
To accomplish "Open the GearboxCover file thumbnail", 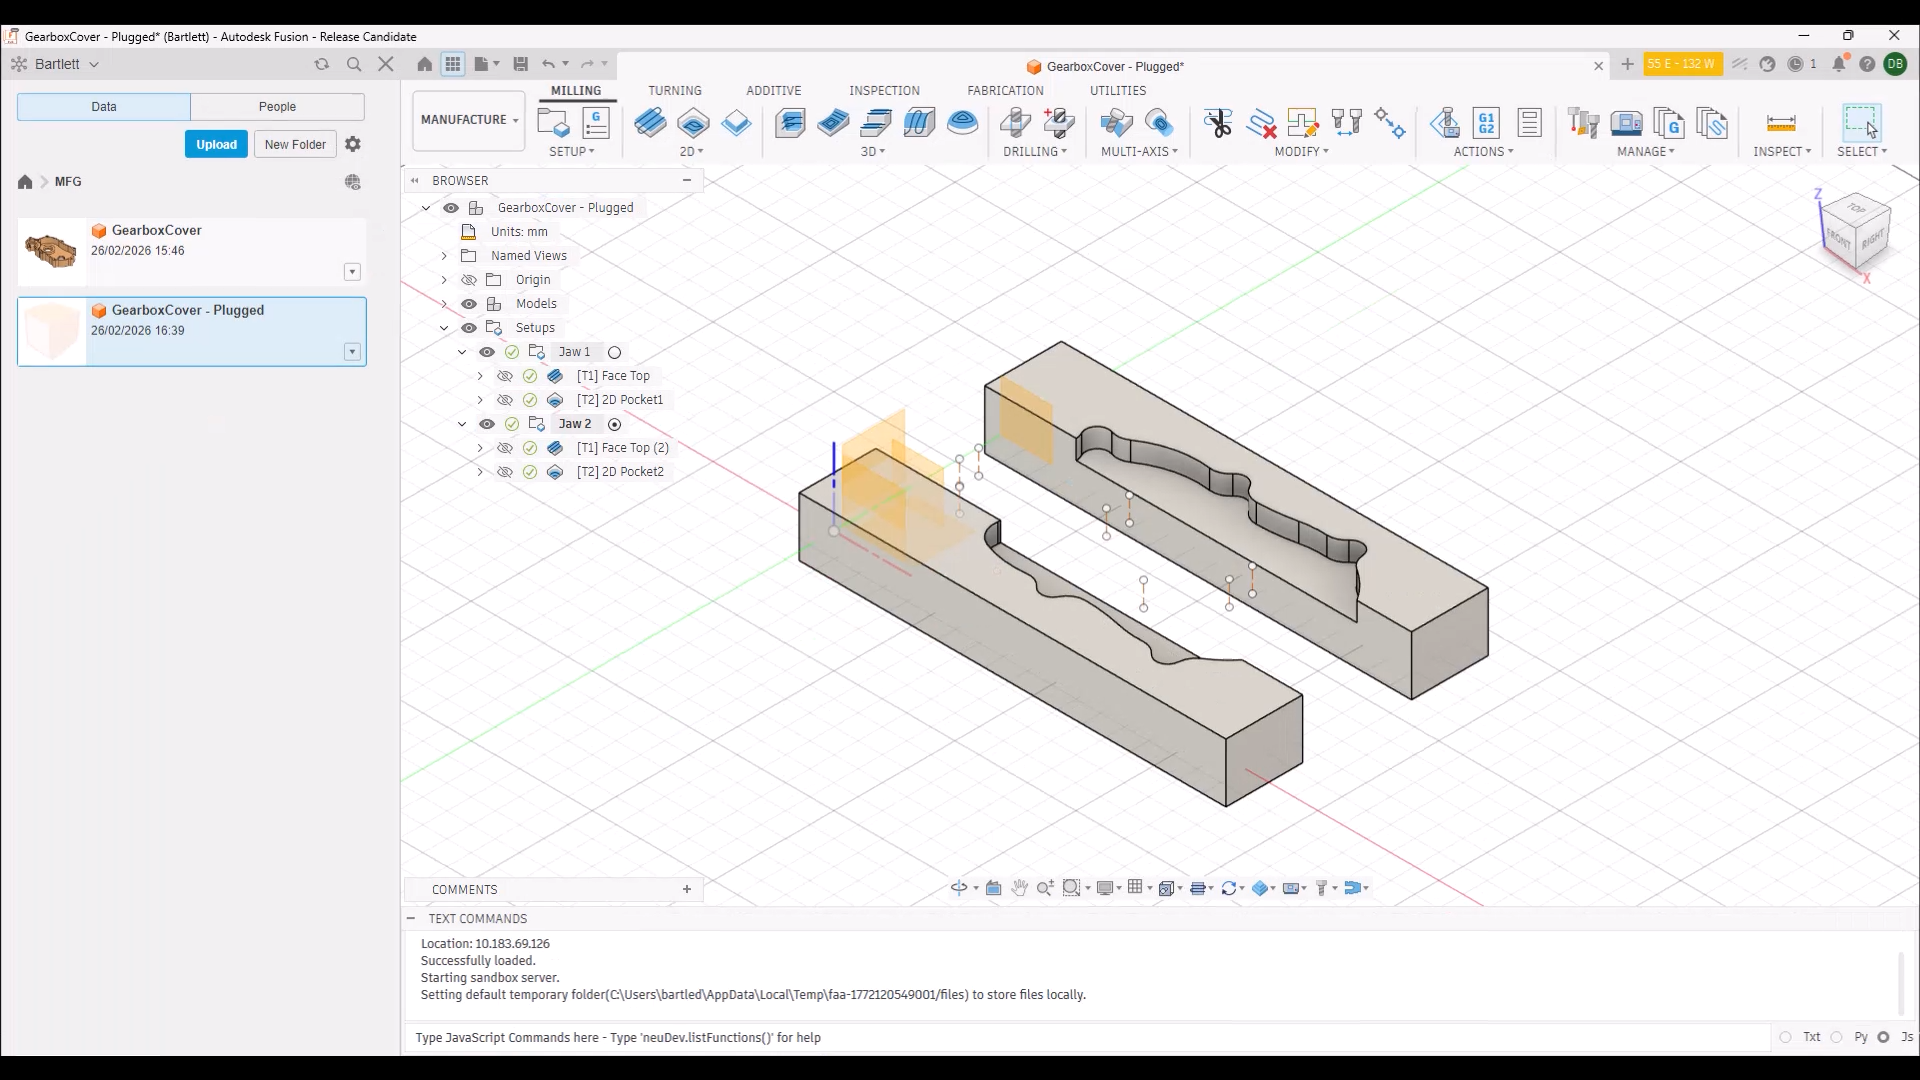I will coord(51,251).
